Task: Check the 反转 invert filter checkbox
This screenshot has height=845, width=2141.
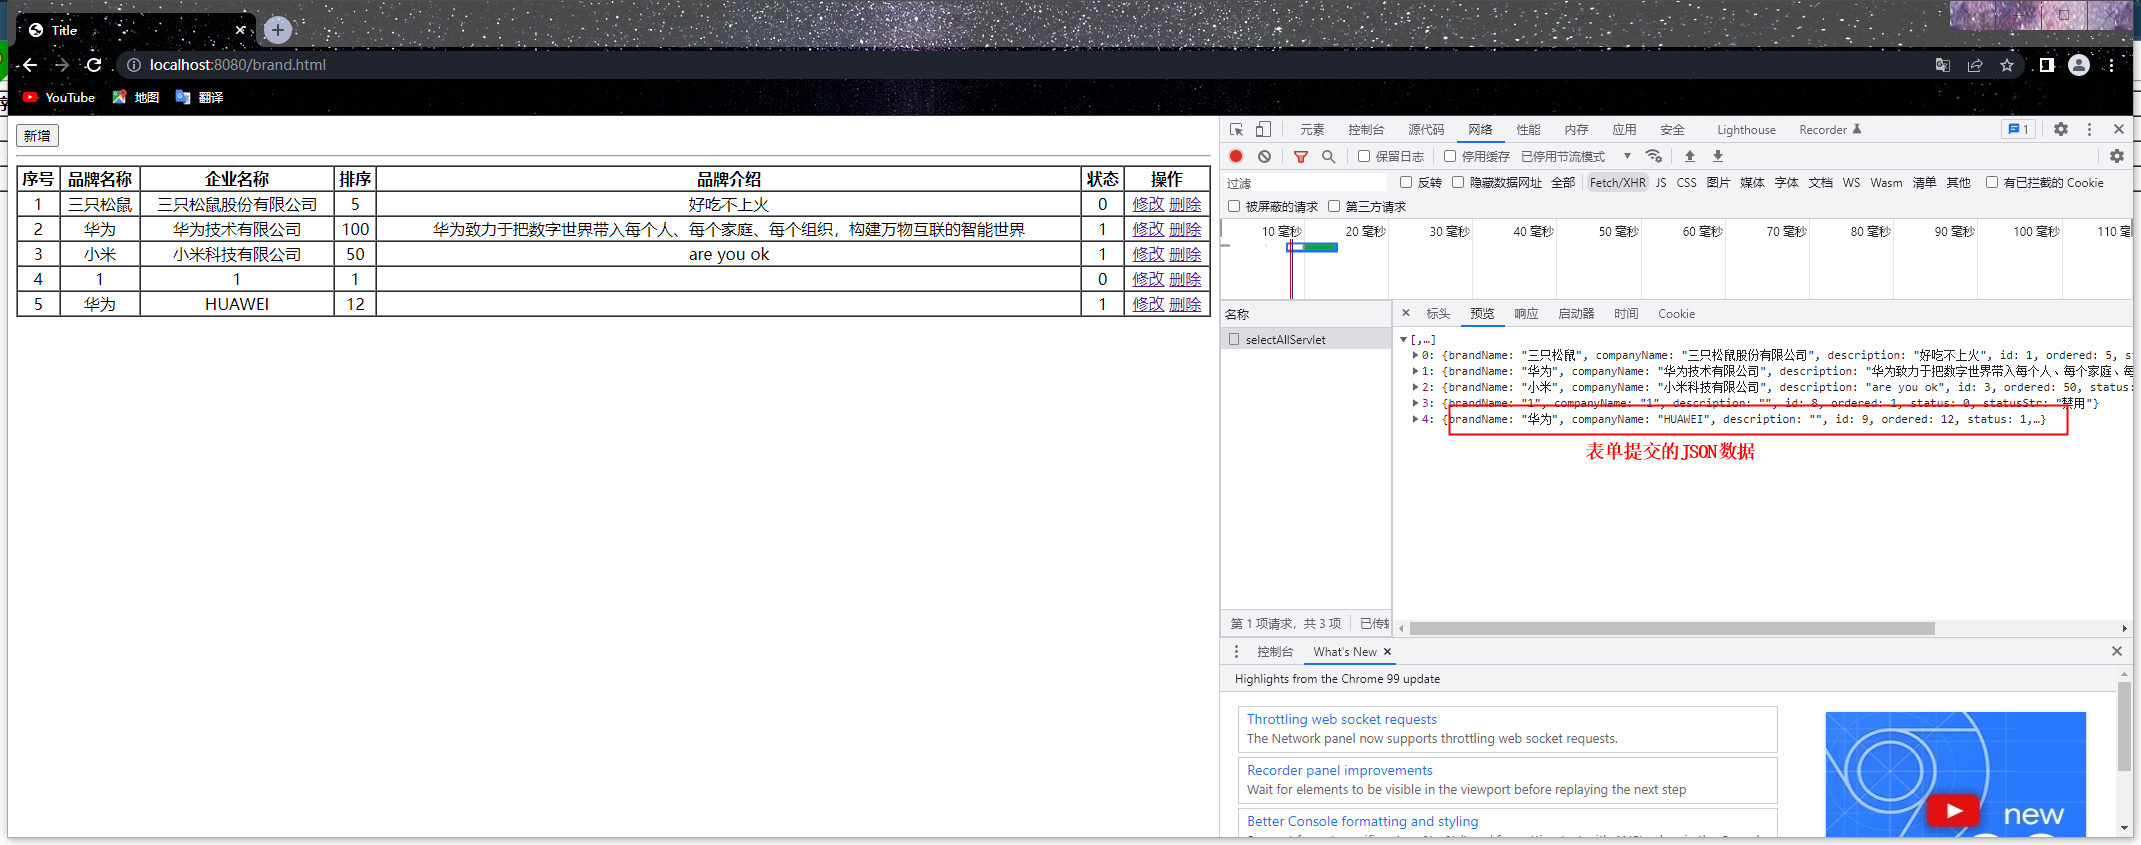Action: coord(1406,182)
